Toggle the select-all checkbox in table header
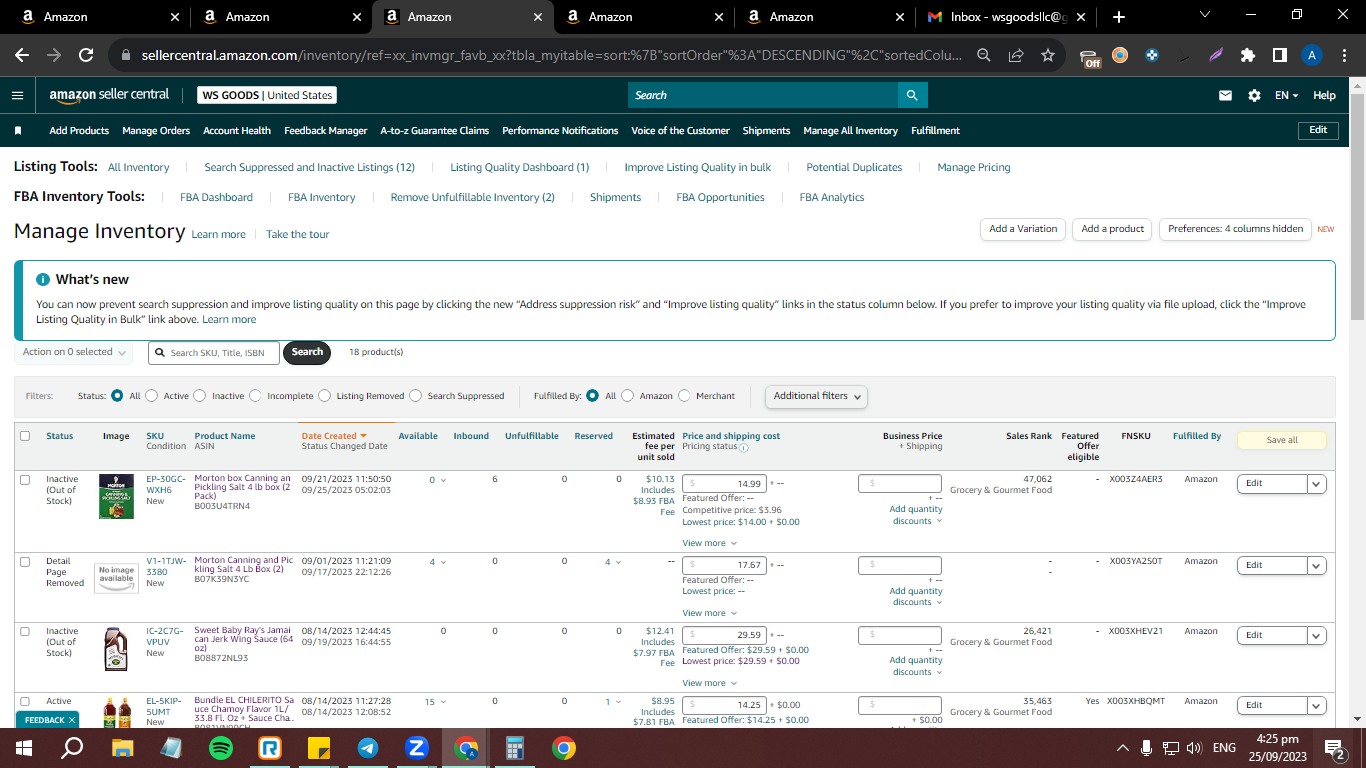The width and height of the screenshot is (1366, 768). tap(25, 436)
